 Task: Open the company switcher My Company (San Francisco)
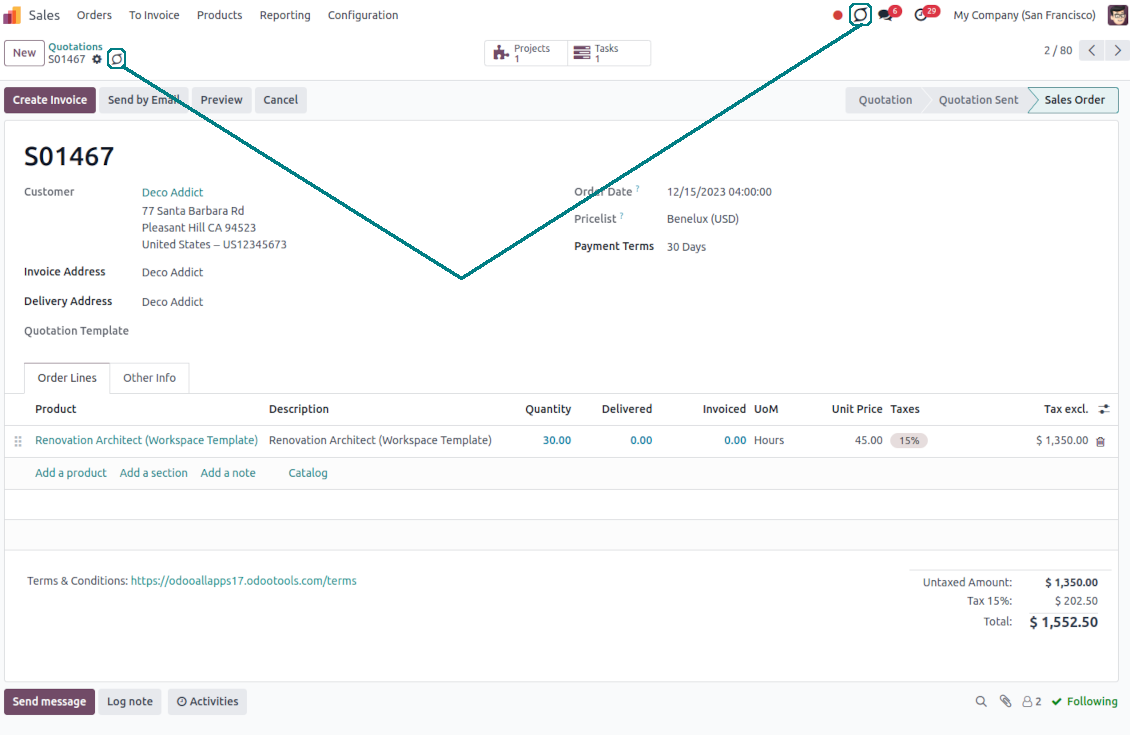pos(1024,15)
